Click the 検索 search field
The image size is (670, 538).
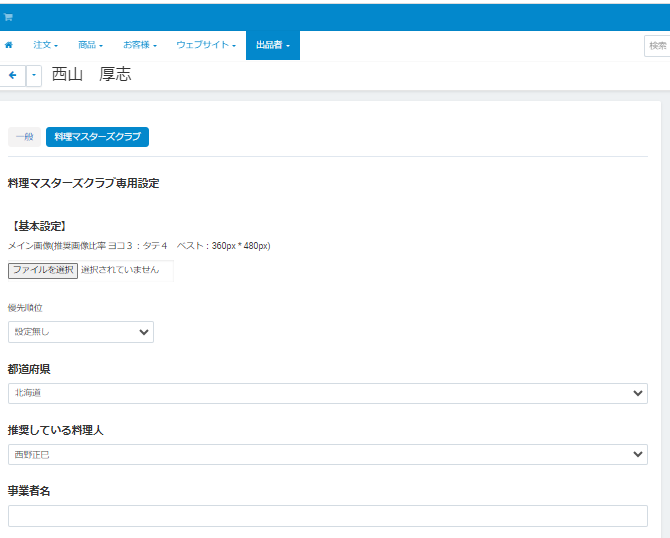click(657, 46)
